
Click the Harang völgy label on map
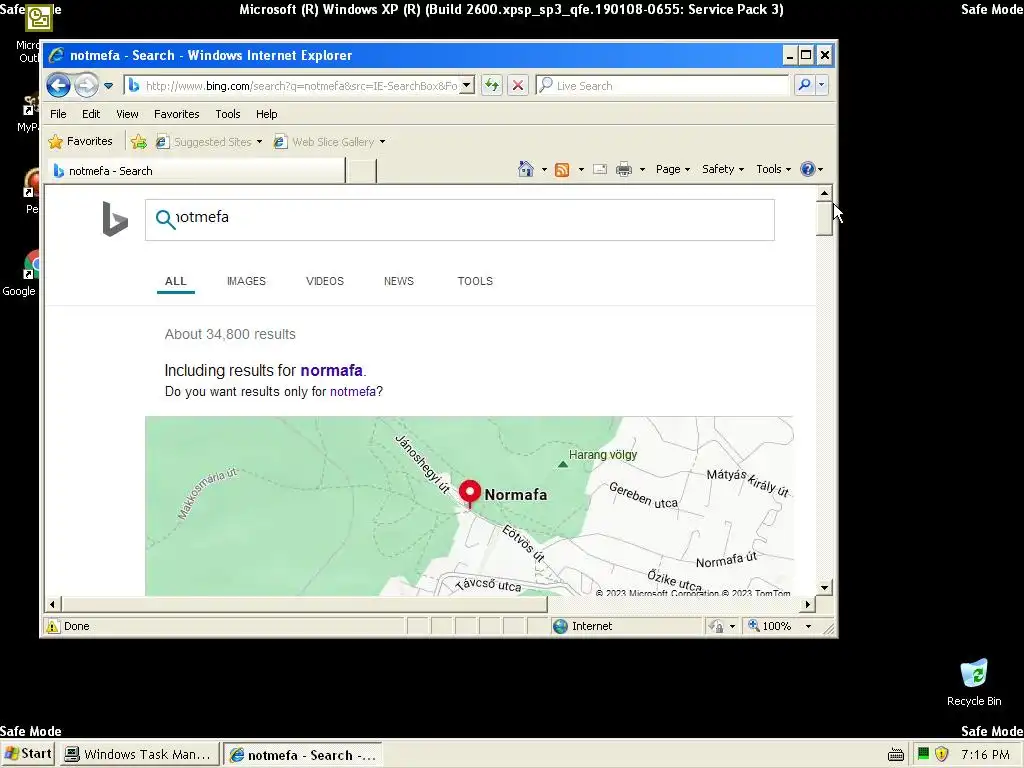coord(602,455)
